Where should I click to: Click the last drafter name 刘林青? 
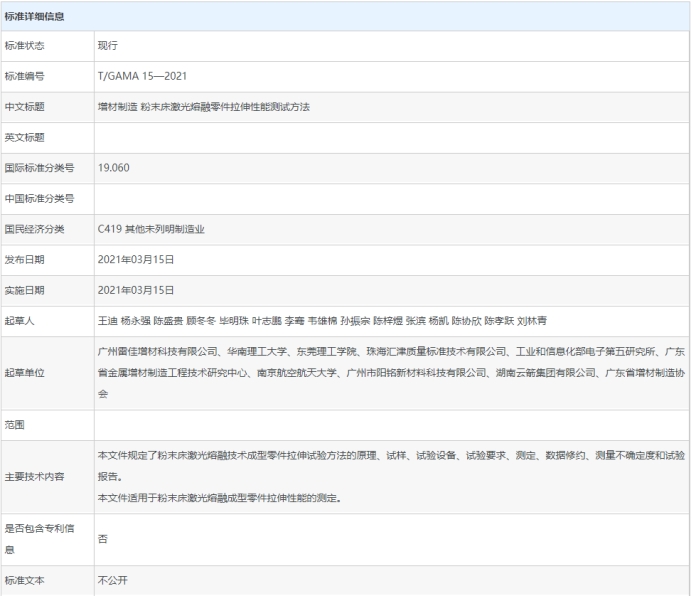(x=531, y=320)
